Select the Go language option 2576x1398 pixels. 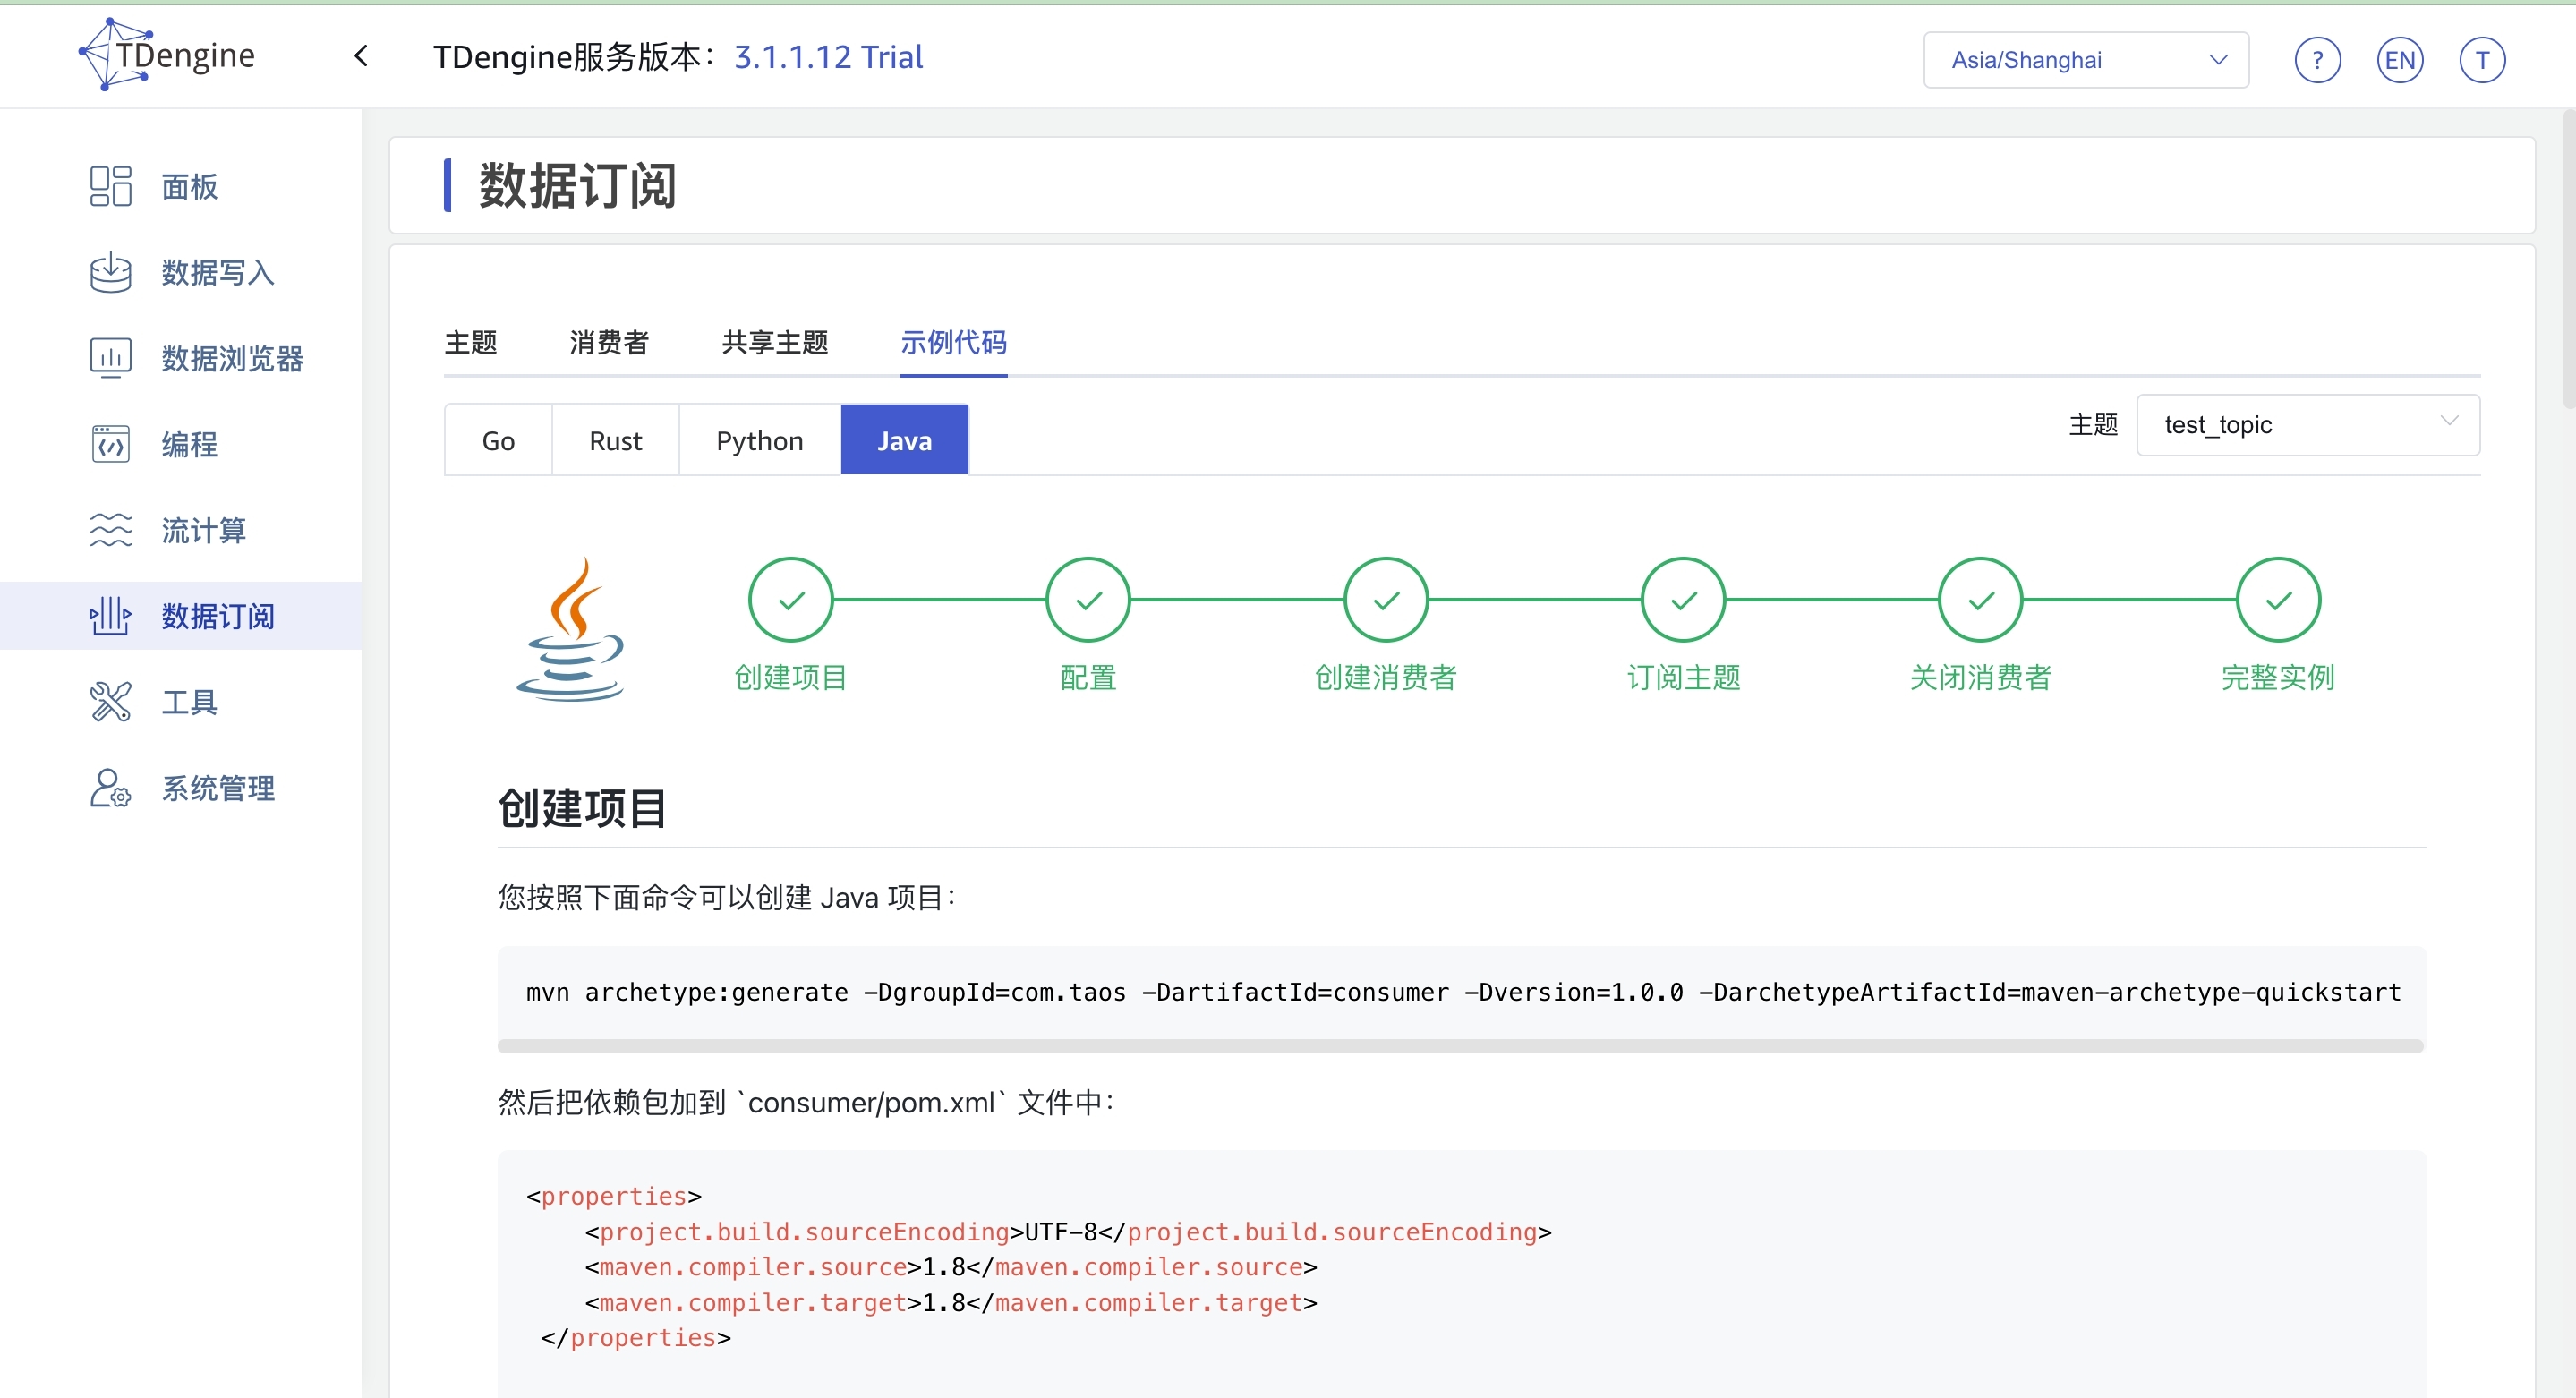coord(498,440)
